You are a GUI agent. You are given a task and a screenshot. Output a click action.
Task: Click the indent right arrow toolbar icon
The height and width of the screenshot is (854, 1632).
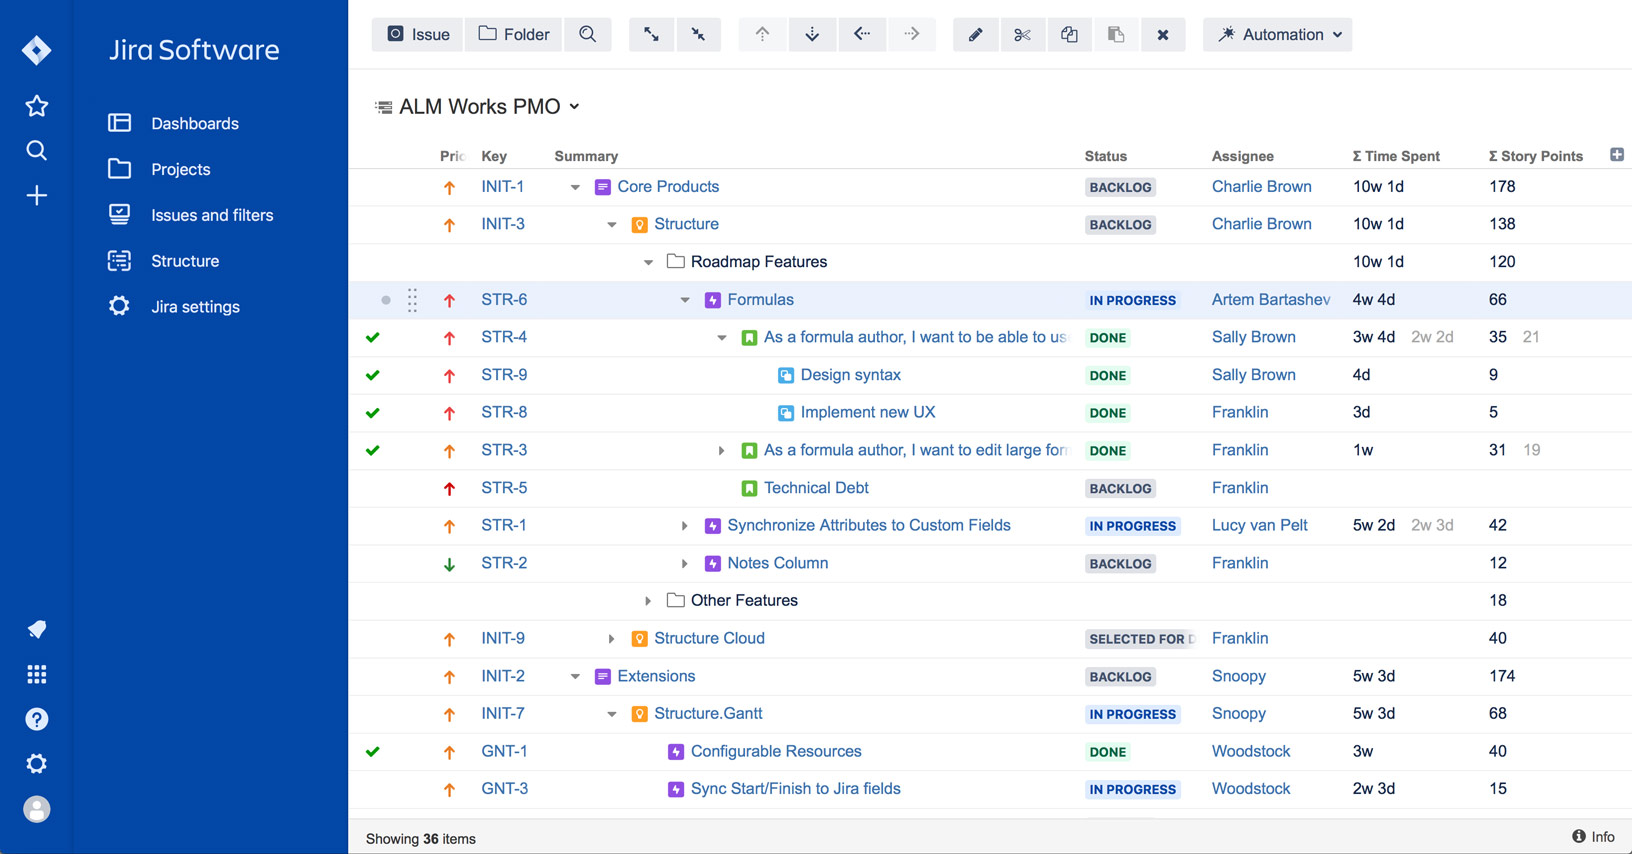pos(912,34)
